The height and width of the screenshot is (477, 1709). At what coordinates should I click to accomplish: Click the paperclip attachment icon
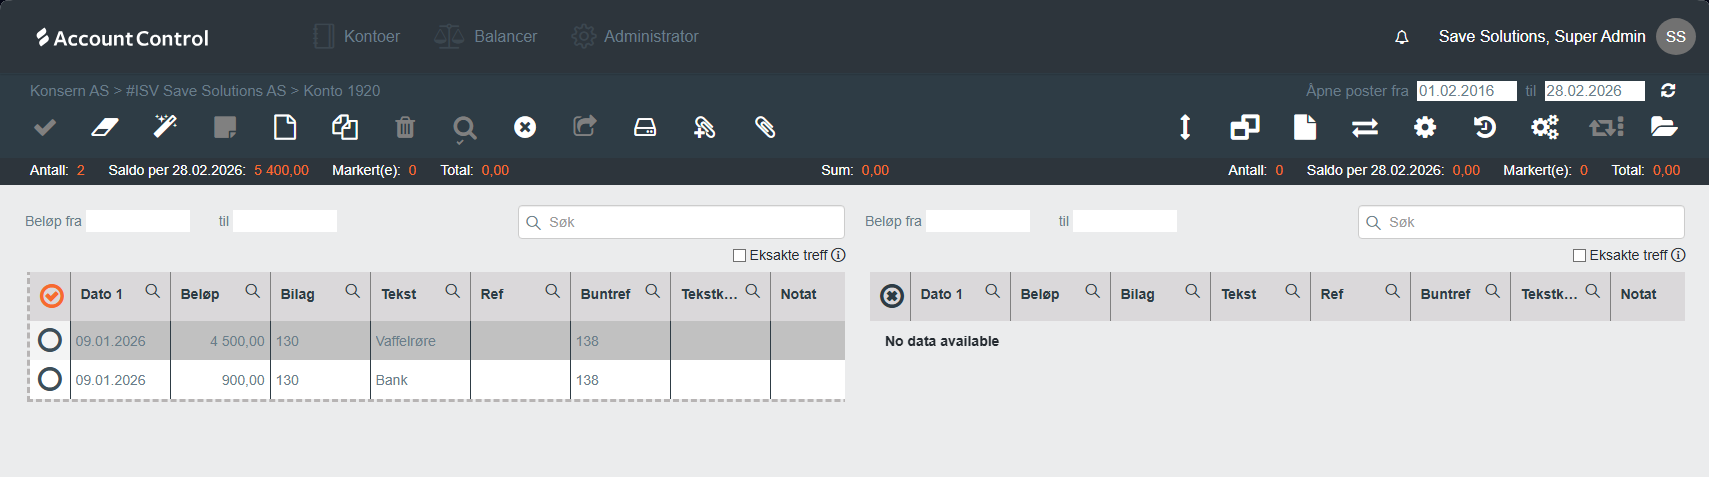click(x=765, y=127)
